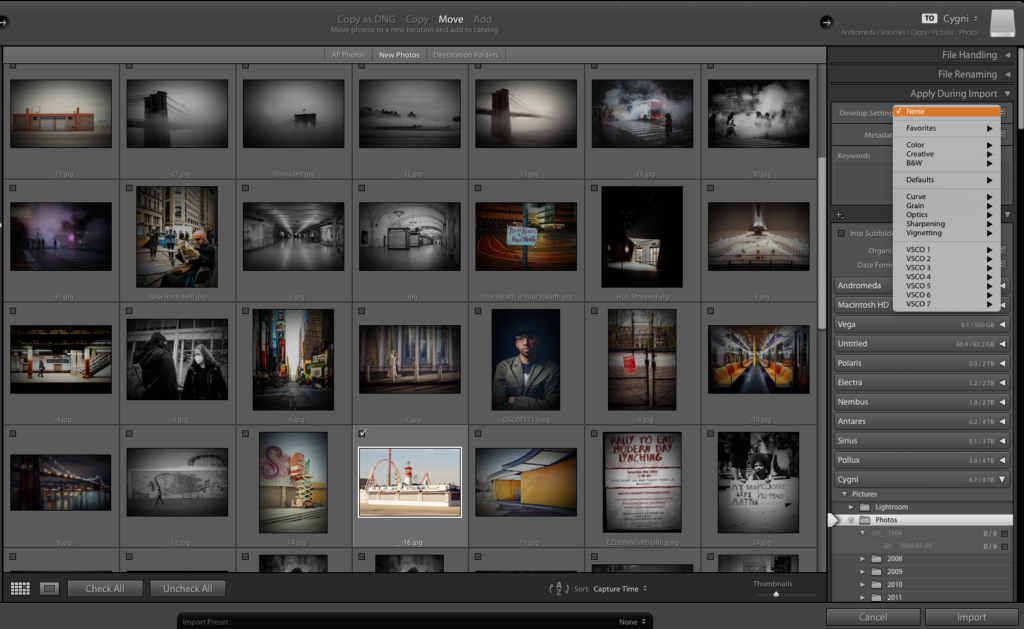Click the TO destination badge

(929, 18)
